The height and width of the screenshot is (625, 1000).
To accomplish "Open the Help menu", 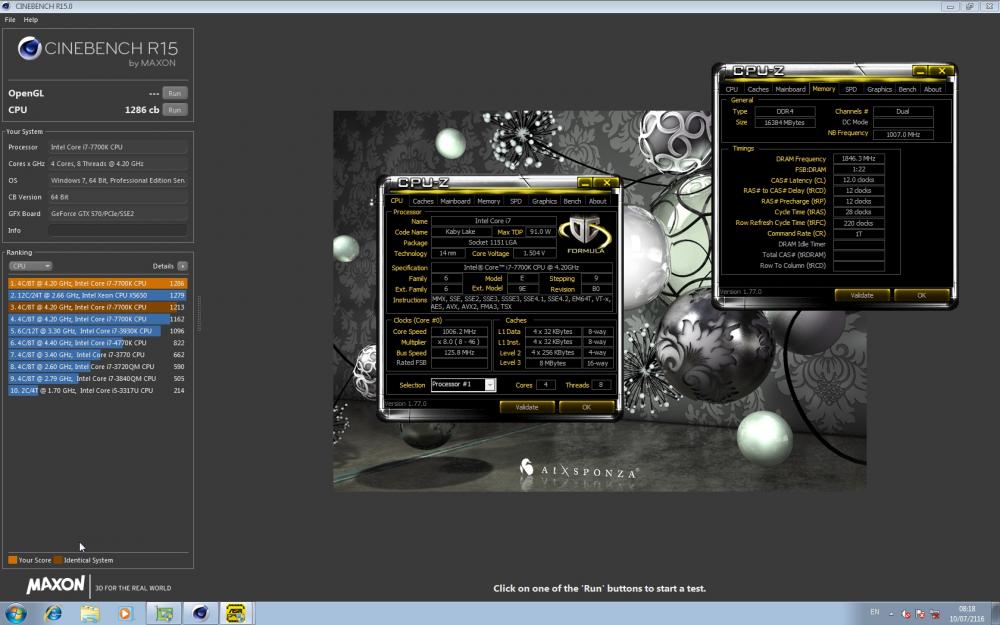I will pyautogui.click(x=31, y=20).
